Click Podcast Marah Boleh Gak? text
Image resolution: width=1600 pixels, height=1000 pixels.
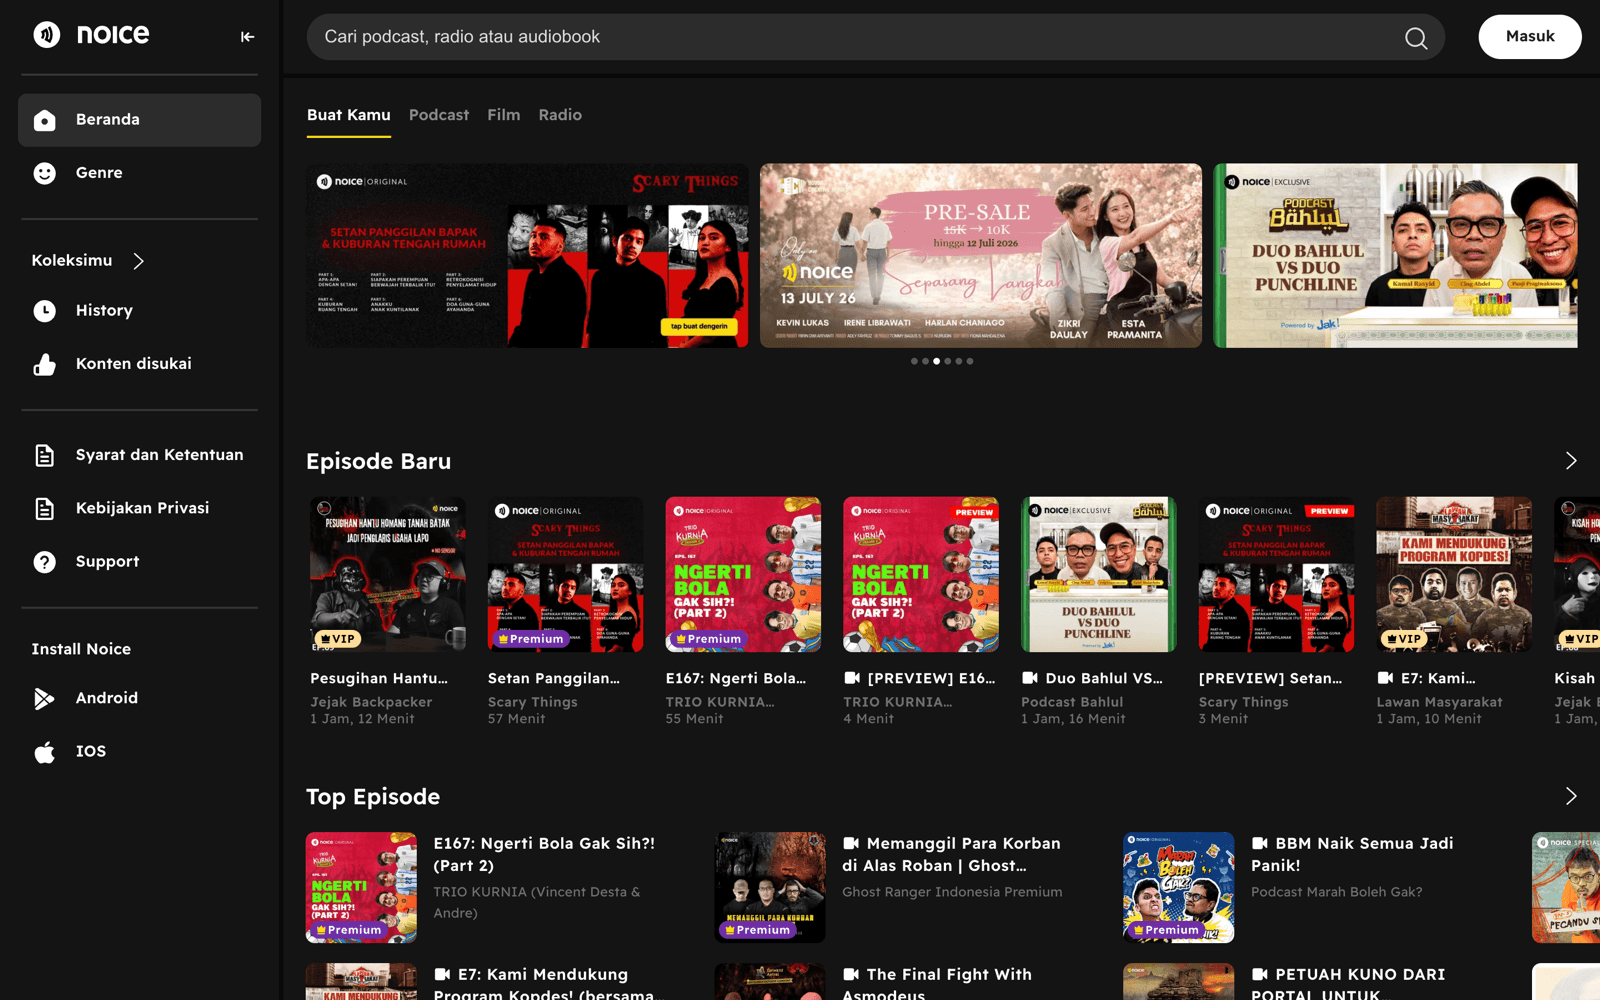click(x=1336, y=892)
